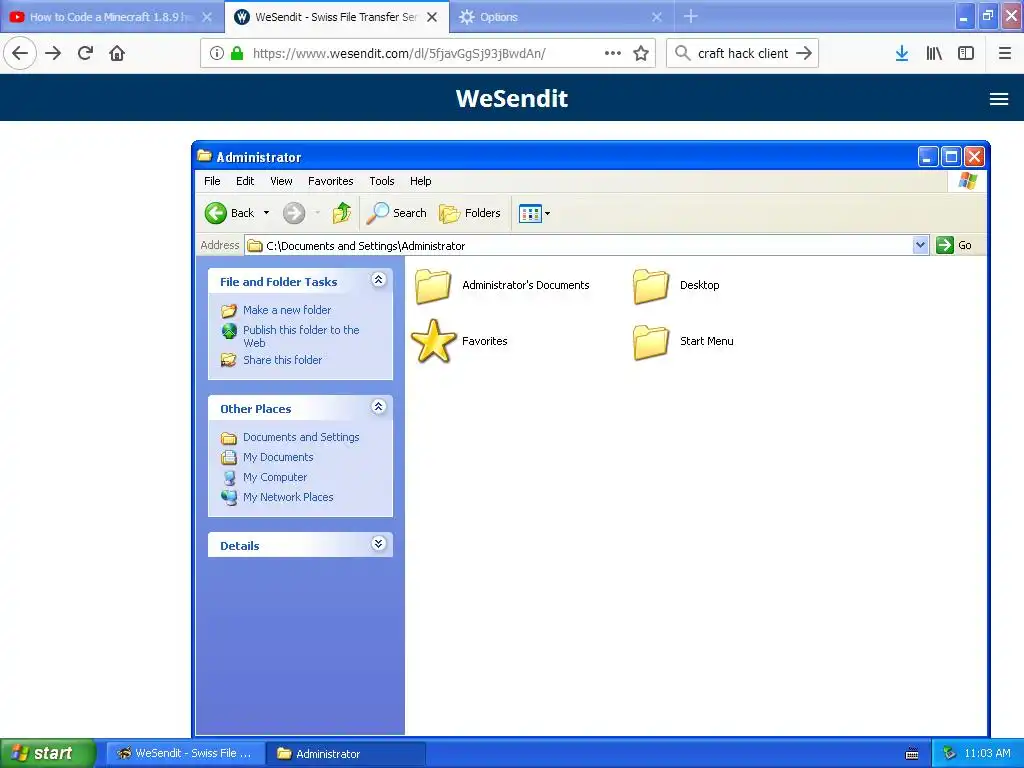The height and width of the screenshot is (768, 1024).
Task: Open the Favorites menu
Action: tap(330, 181)
